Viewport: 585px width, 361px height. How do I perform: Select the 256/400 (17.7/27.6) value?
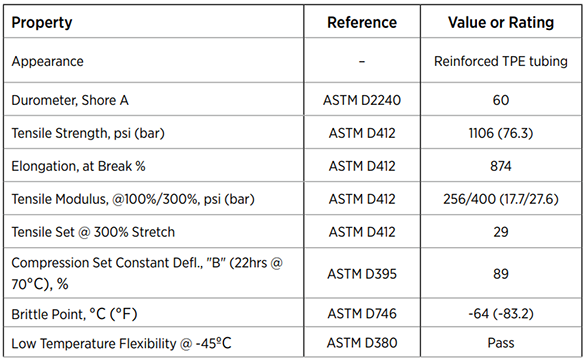tap(501, 199)
